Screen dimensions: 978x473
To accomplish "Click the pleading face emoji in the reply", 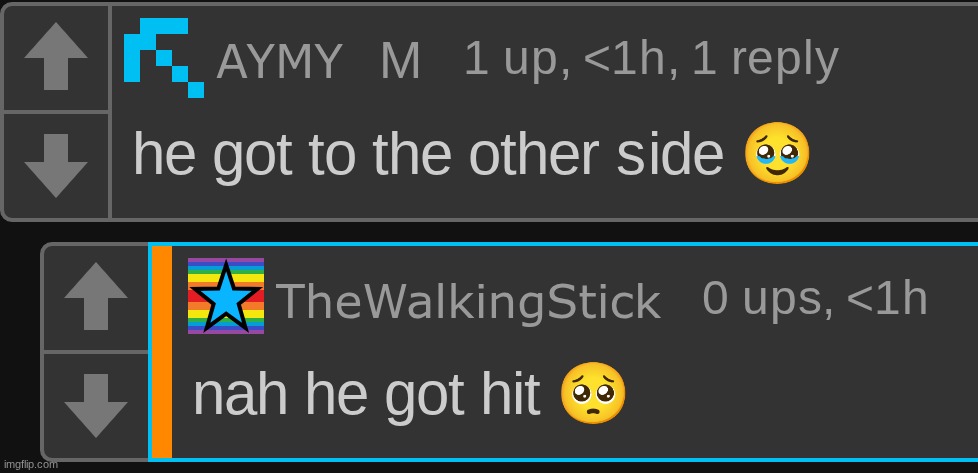I will [593, 393].
